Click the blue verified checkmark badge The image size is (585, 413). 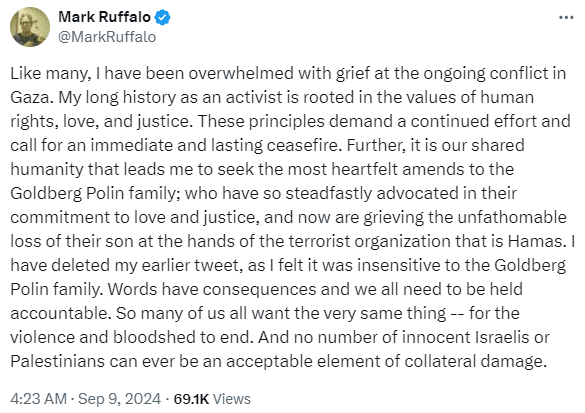[162, 17]
